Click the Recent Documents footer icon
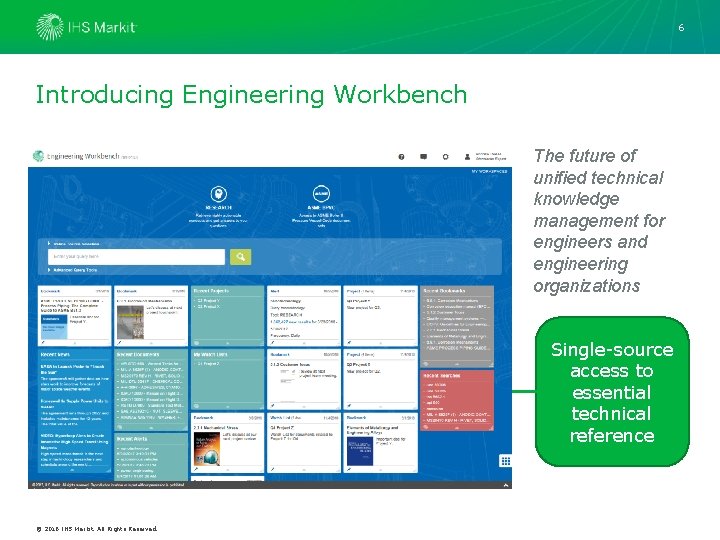 (119, 427)
